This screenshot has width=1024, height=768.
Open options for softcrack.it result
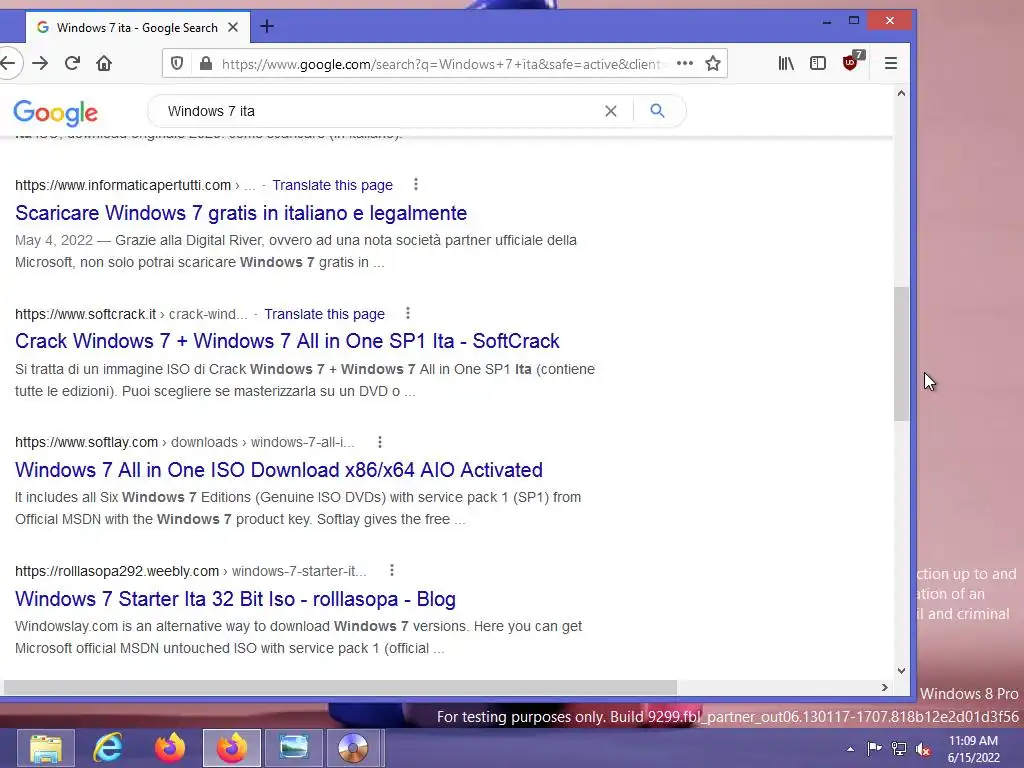408,313
